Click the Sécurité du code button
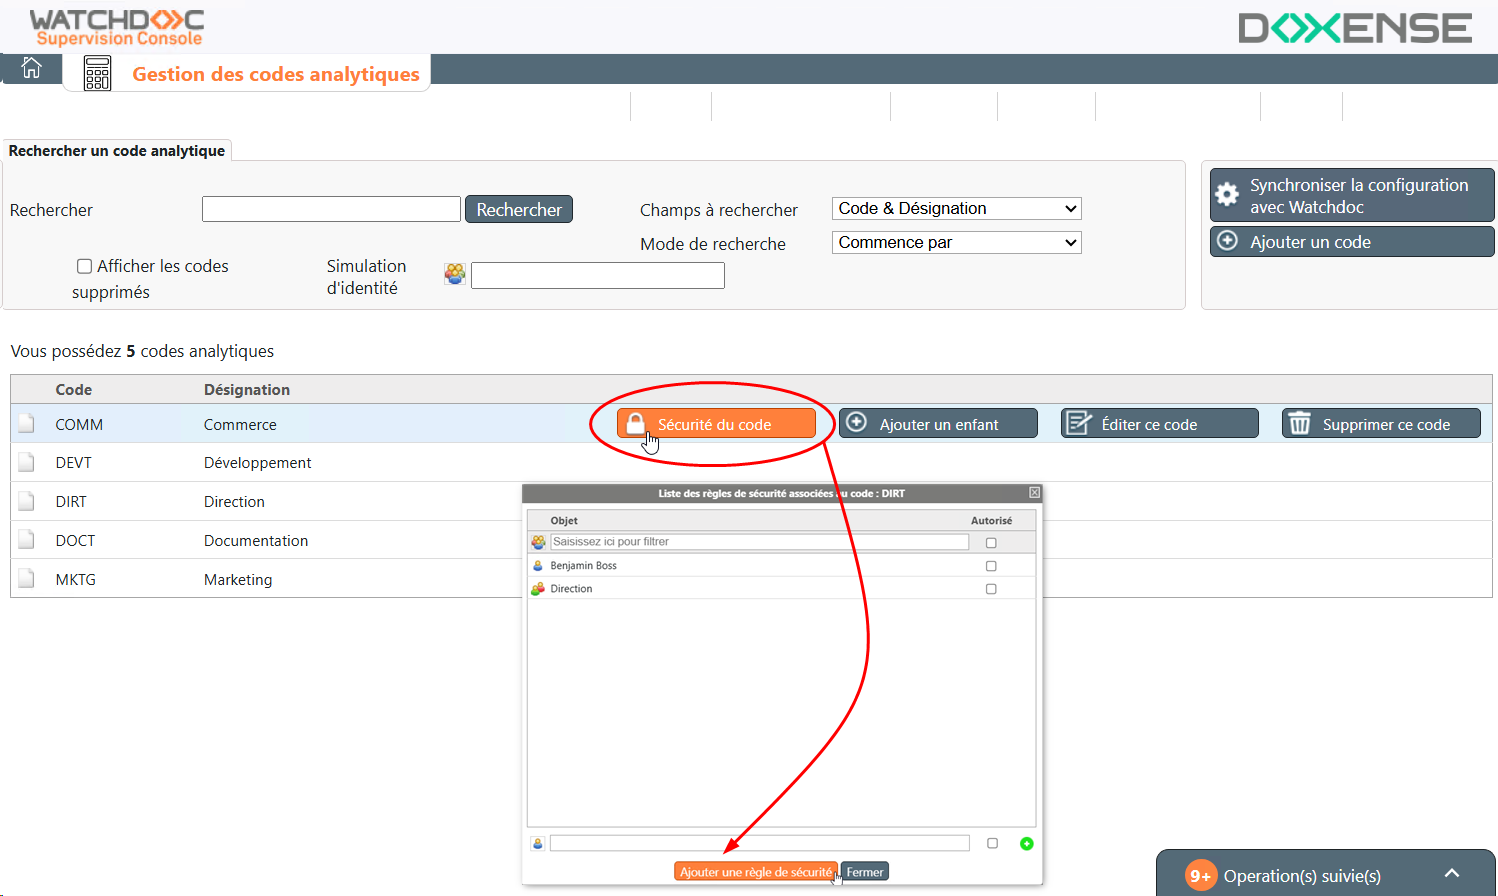The height and width of the screenshot is (896, 1498). coord(716,424)
